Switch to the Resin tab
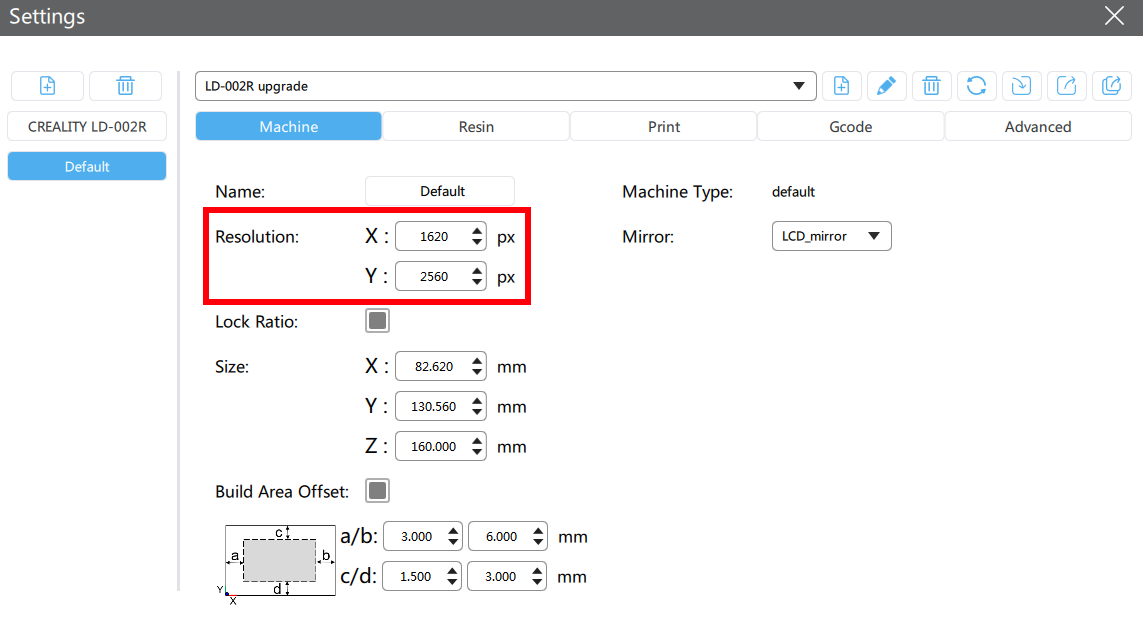 click(476, 127)
